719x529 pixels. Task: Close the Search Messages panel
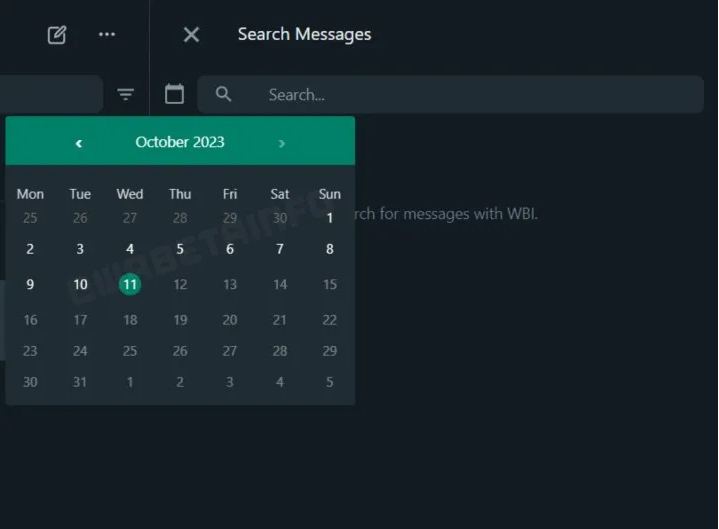tap(191, 35)
